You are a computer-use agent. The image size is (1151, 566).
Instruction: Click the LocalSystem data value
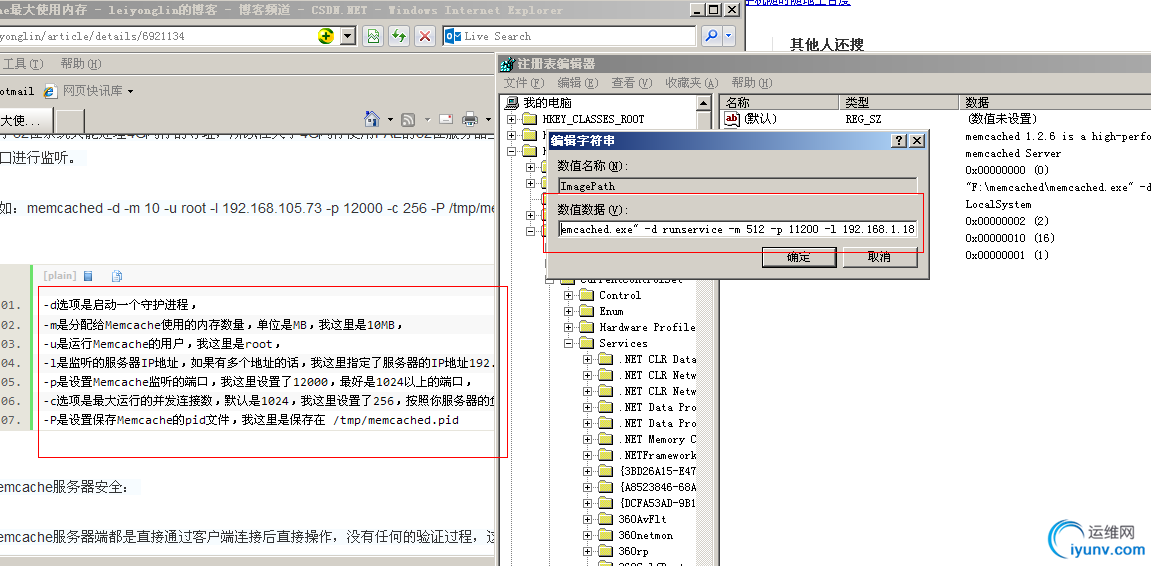coord(998,204)
